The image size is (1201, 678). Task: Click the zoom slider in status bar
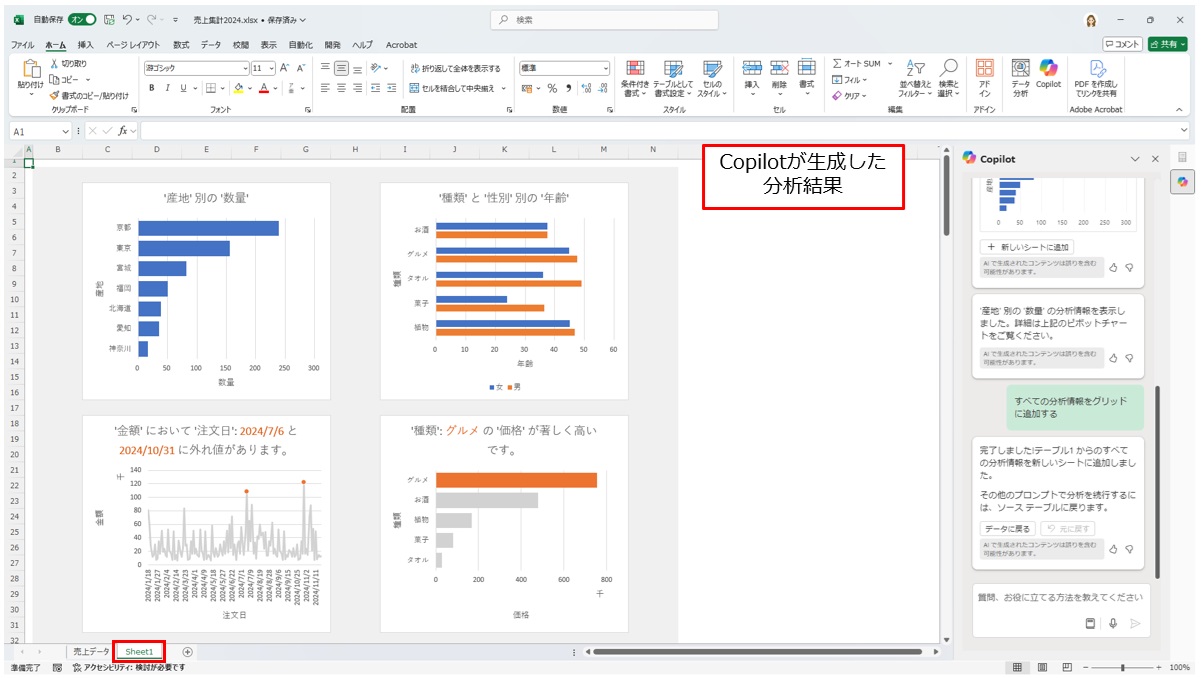pyautogui.click(x=1121, y=667)
